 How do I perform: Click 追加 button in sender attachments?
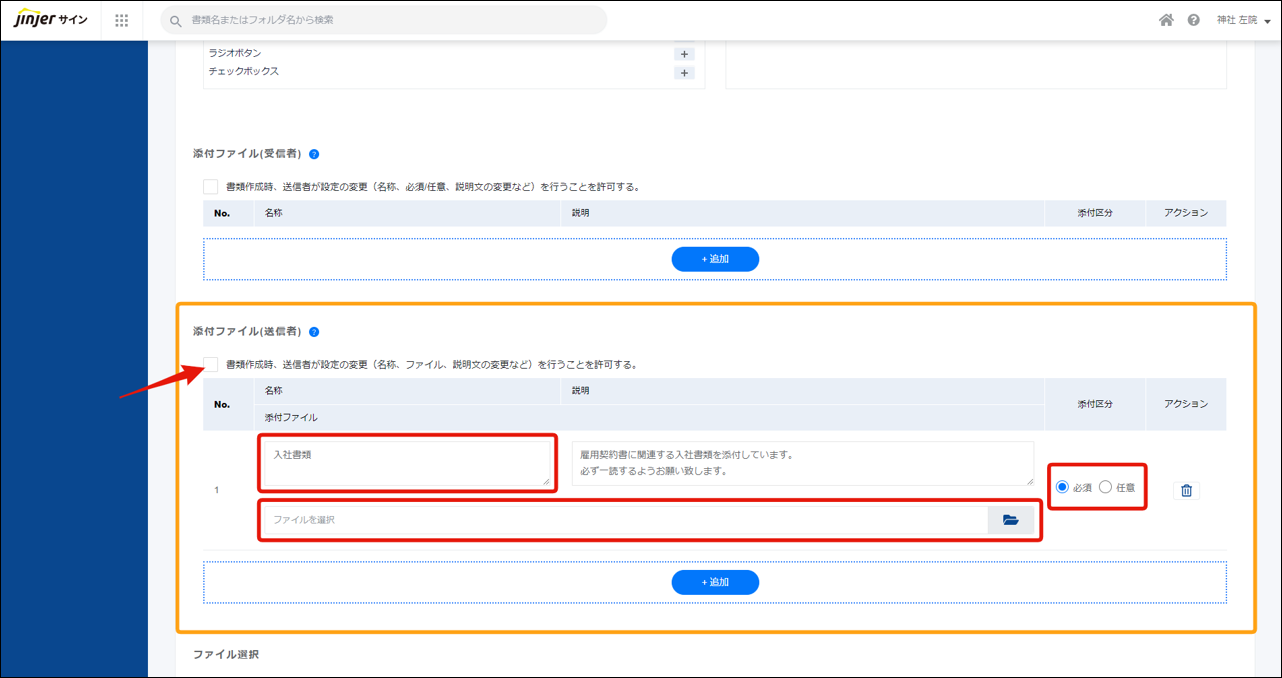coord(715,582)
